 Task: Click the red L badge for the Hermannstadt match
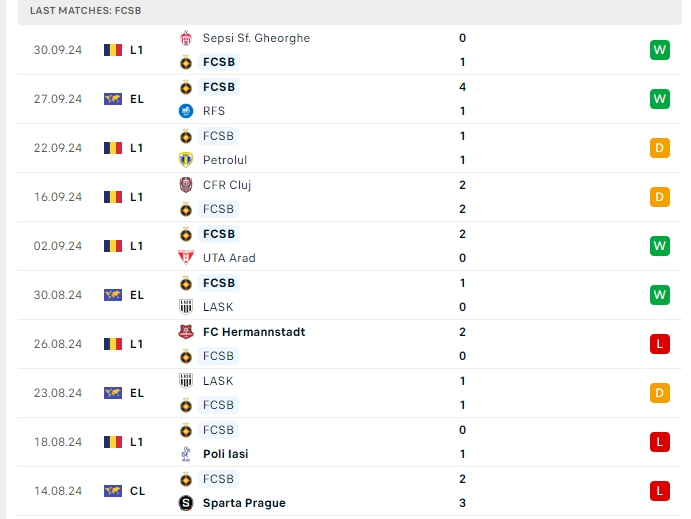659,344
